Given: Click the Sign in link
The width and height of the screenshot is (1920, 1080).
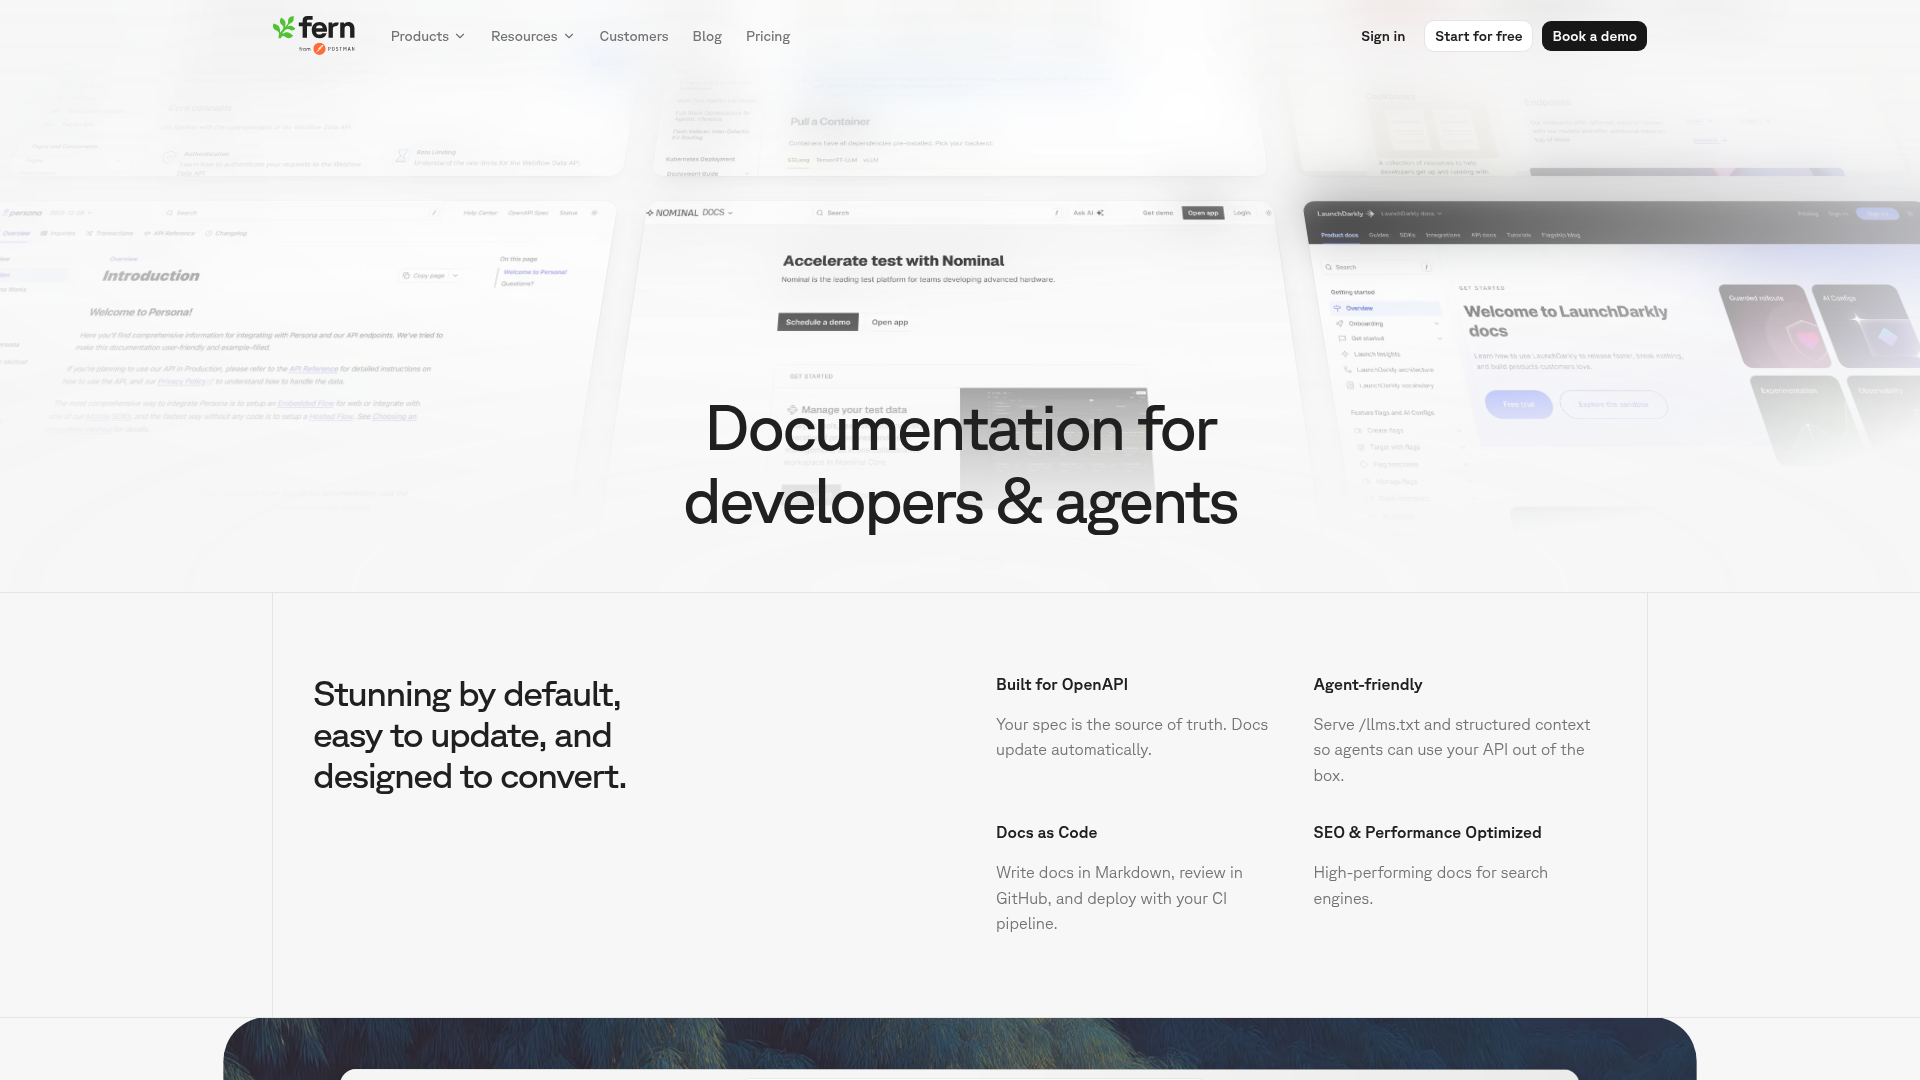Looking at the screenshot, I should (1383, 36).
